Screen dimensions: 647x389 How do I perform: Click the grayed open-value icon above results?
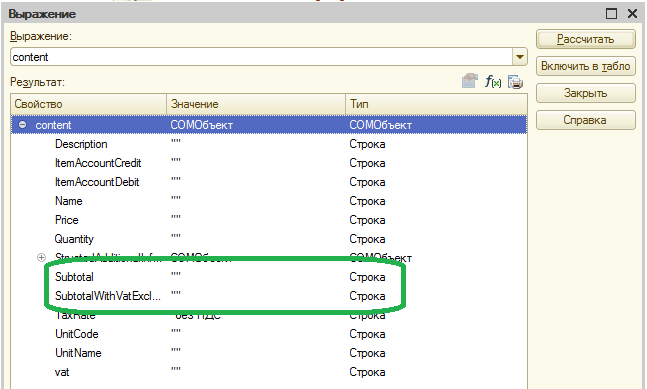coord(470,81)
